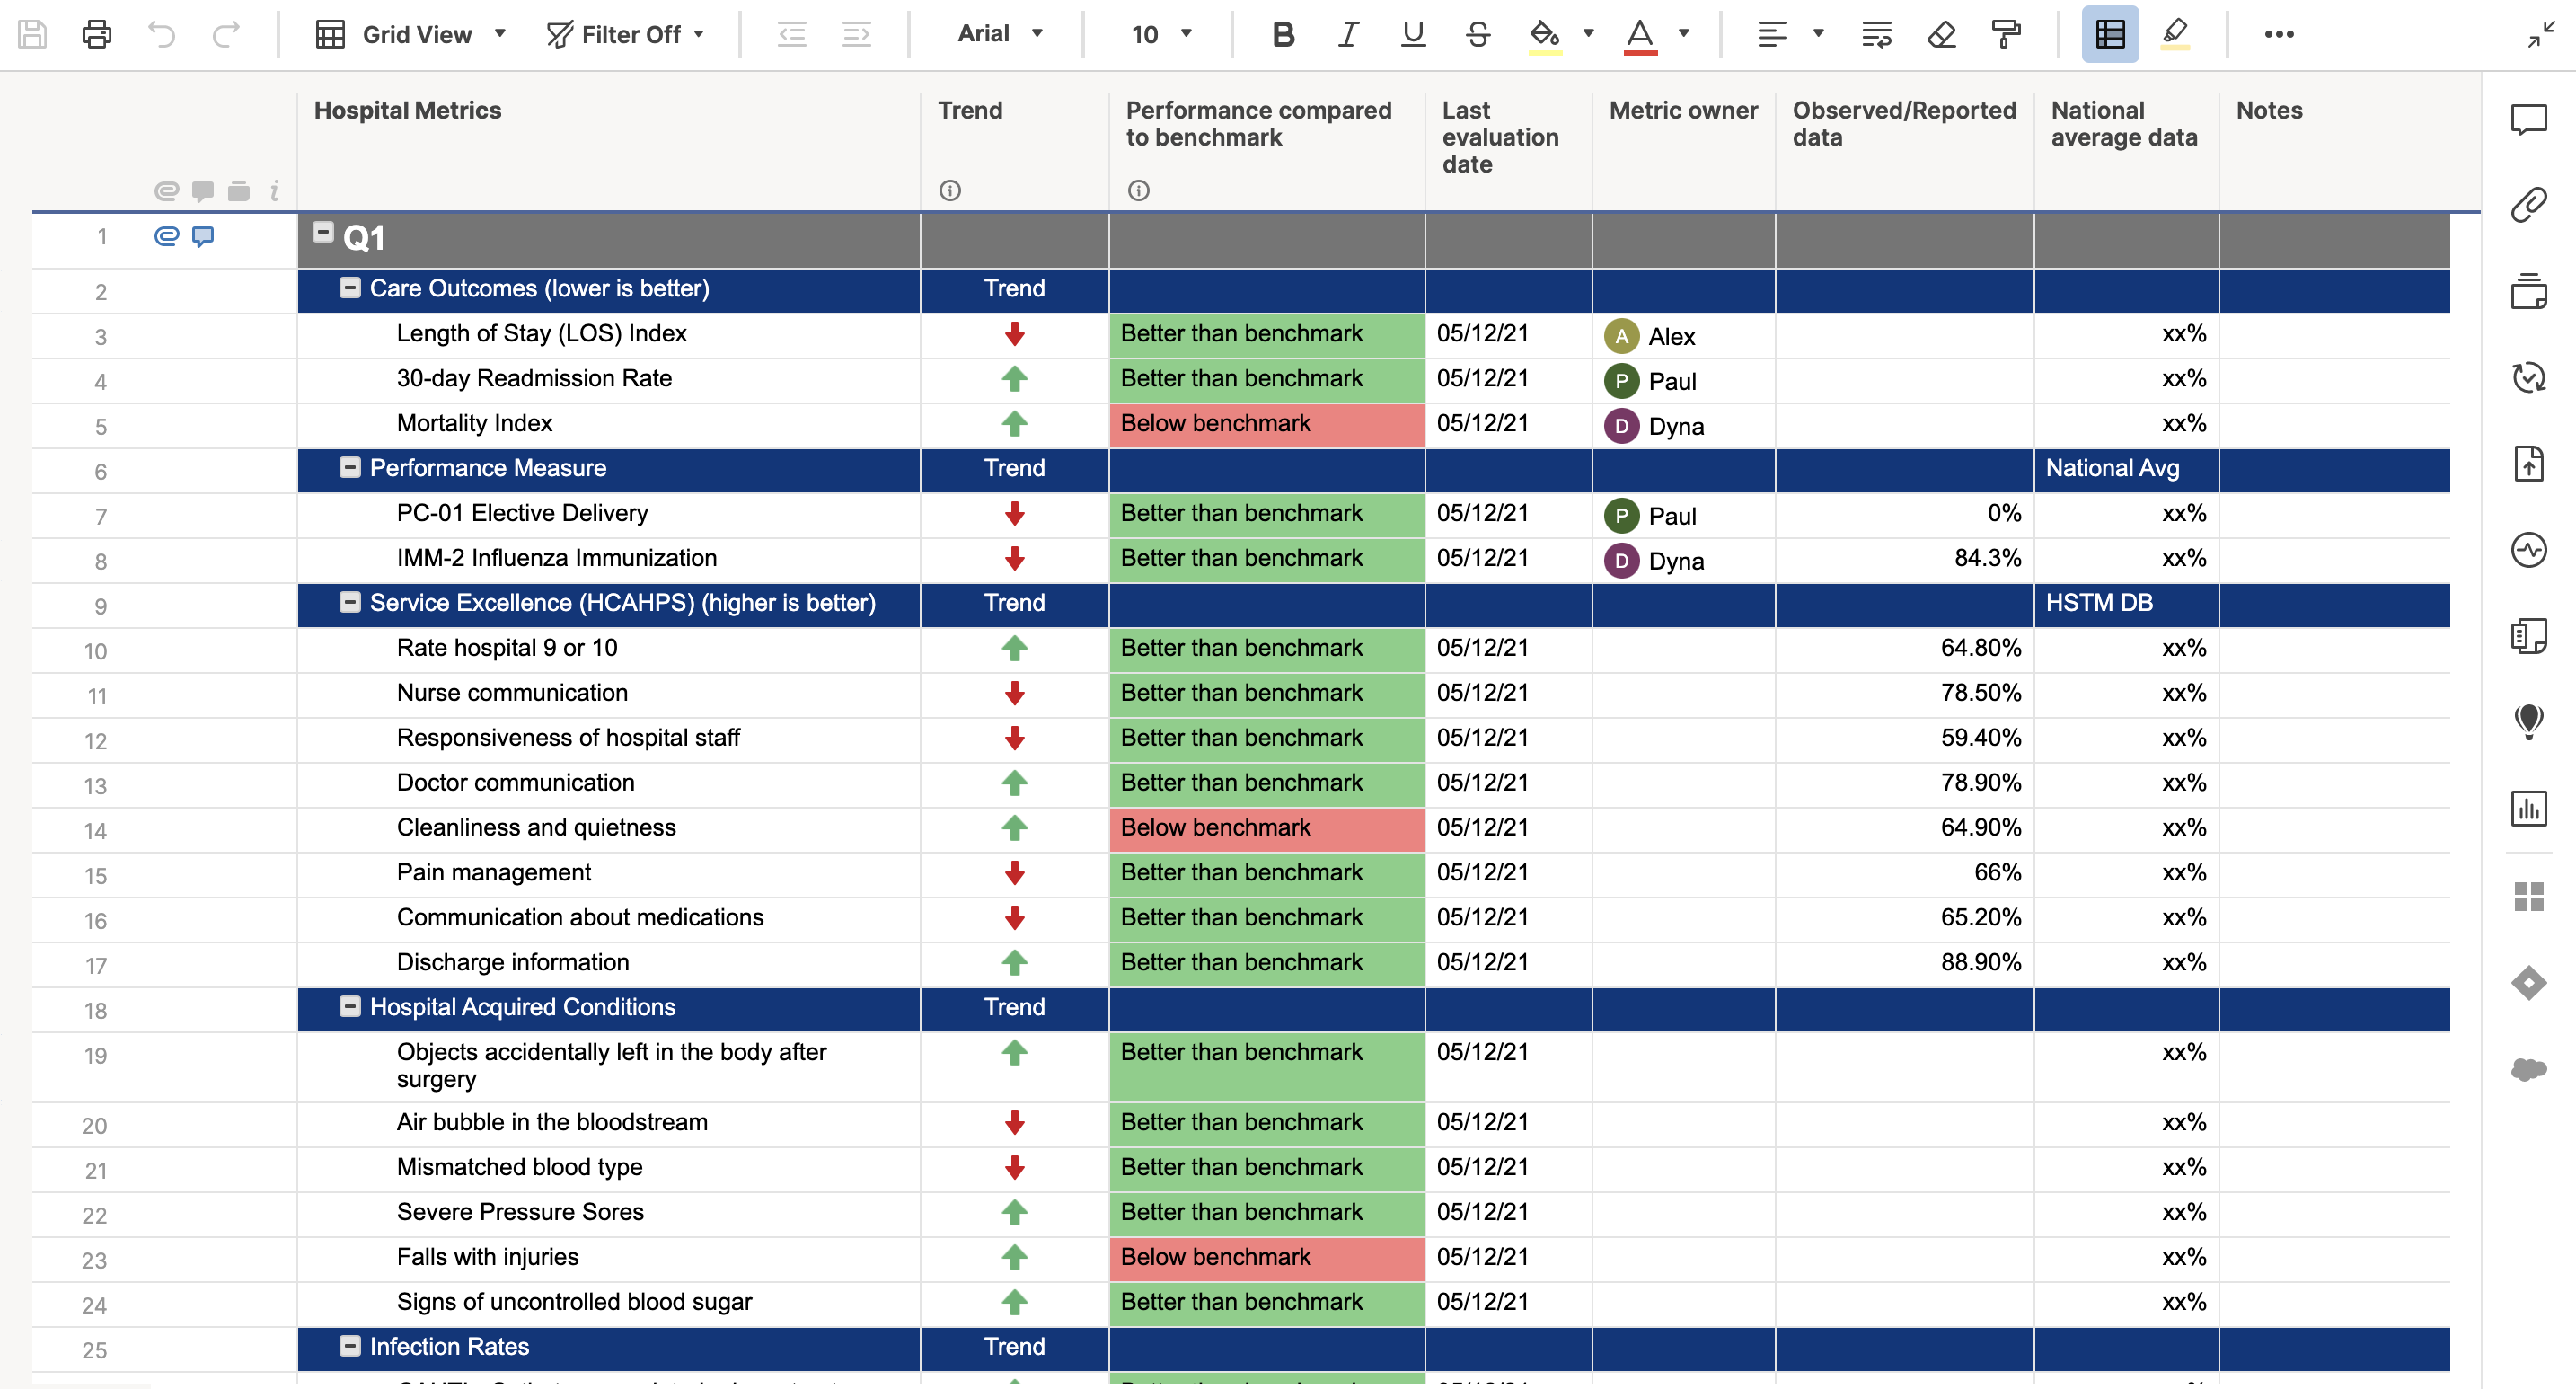2576x1389 pixels.
Task: Toggle the Conditional Formatting grid button
Action: 2110,34
